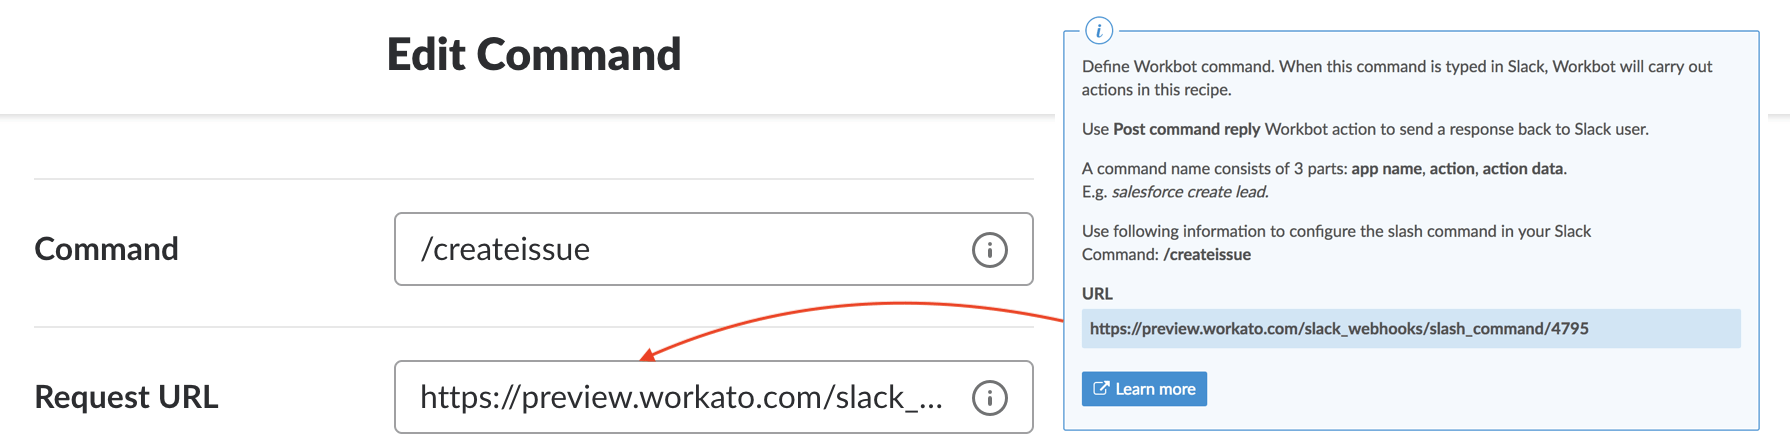Click the Edit Command heading
This screenshot has width=1790, height=446.
[x=533, y=55]
